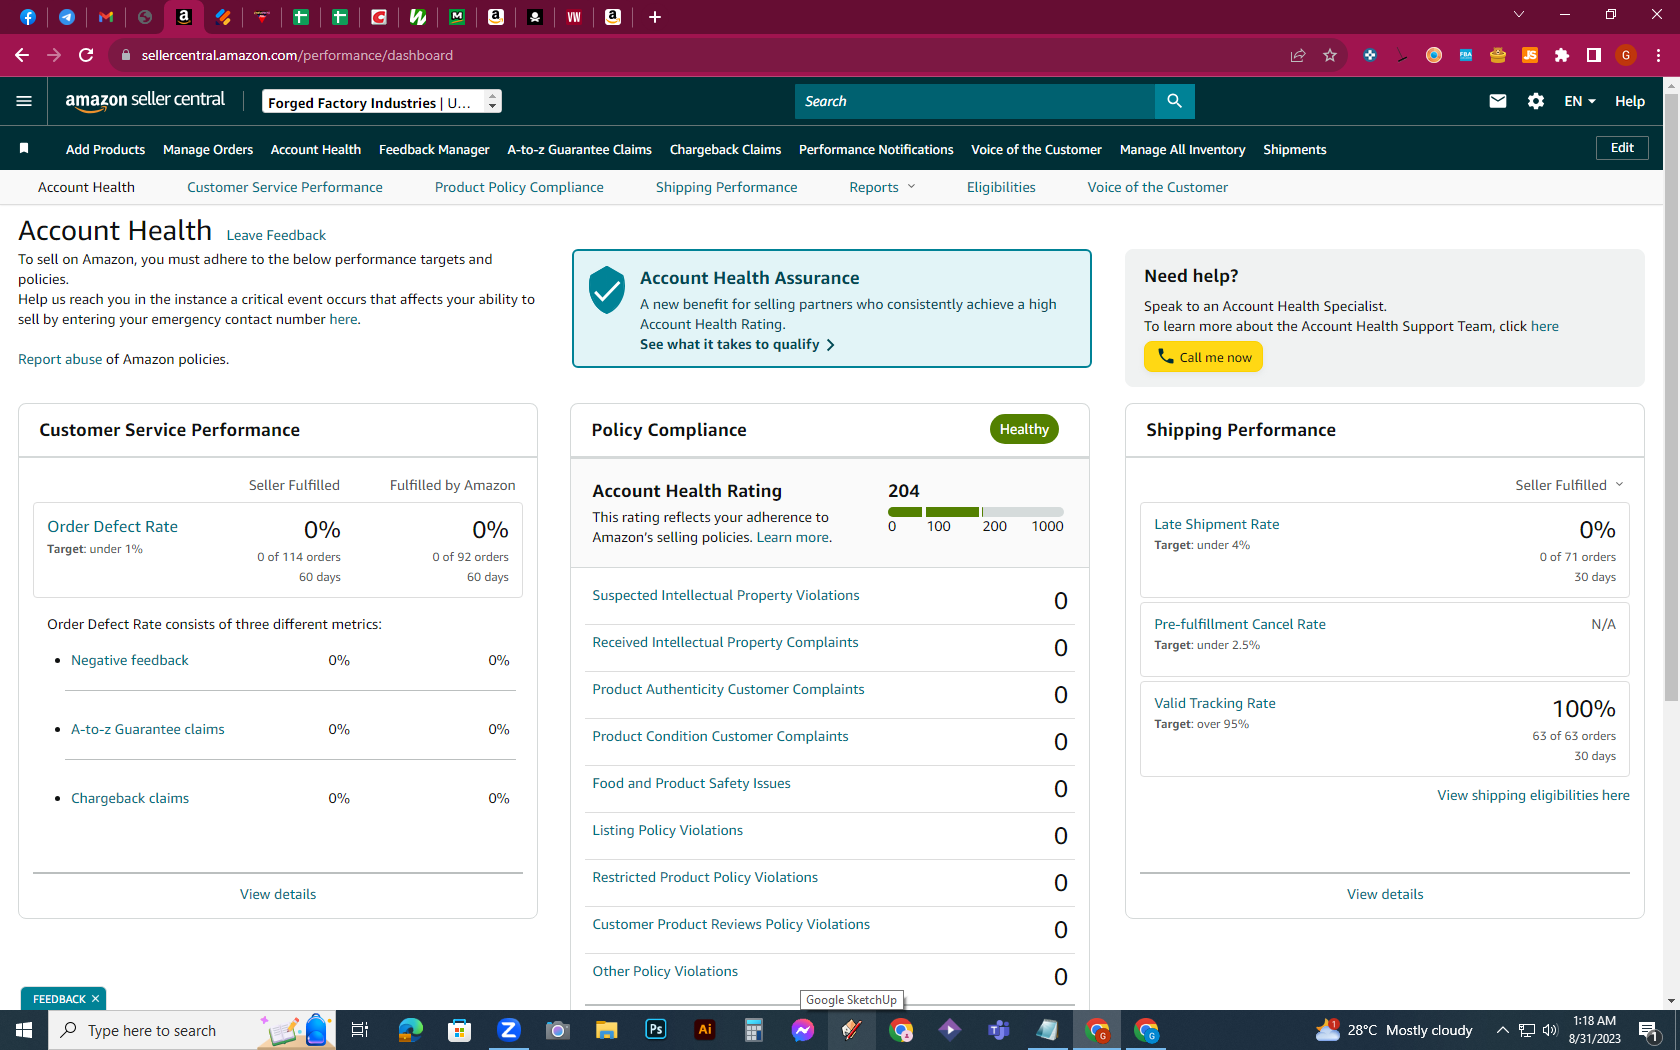This screenshot has width=1680, height=1050.
Task: Open the Order Defect Rate link
Action: [x=112, y=526]
